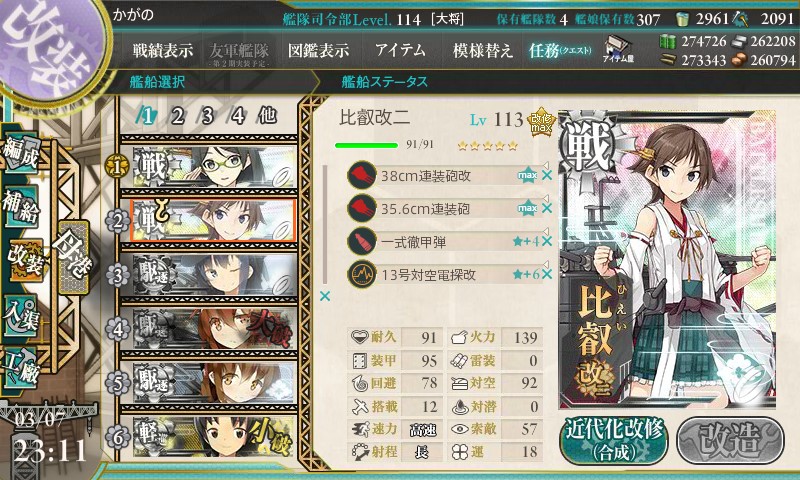Image resolution: width=800 pixels, height=480 pixels.
Task: Click the 一式徹甲弾 shell icon
Action: coord(362,241)
